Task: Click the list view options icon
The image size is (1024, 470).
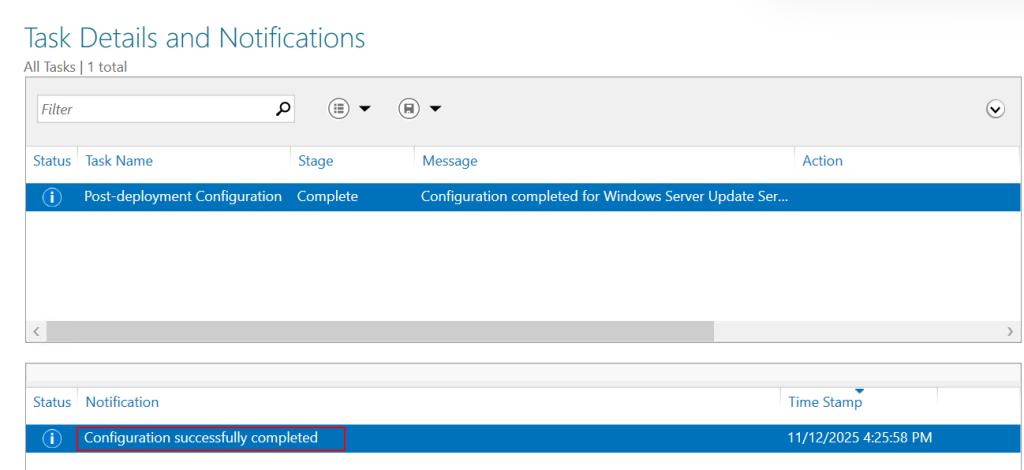Action: pos(340,109)
